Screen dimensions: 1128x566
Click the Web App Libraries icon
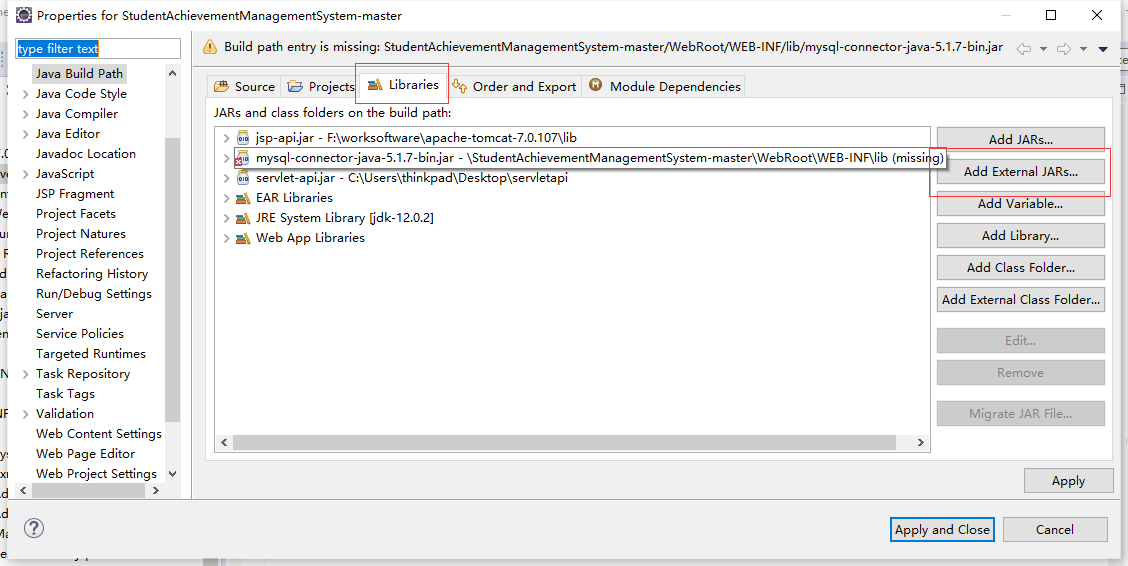242,238
